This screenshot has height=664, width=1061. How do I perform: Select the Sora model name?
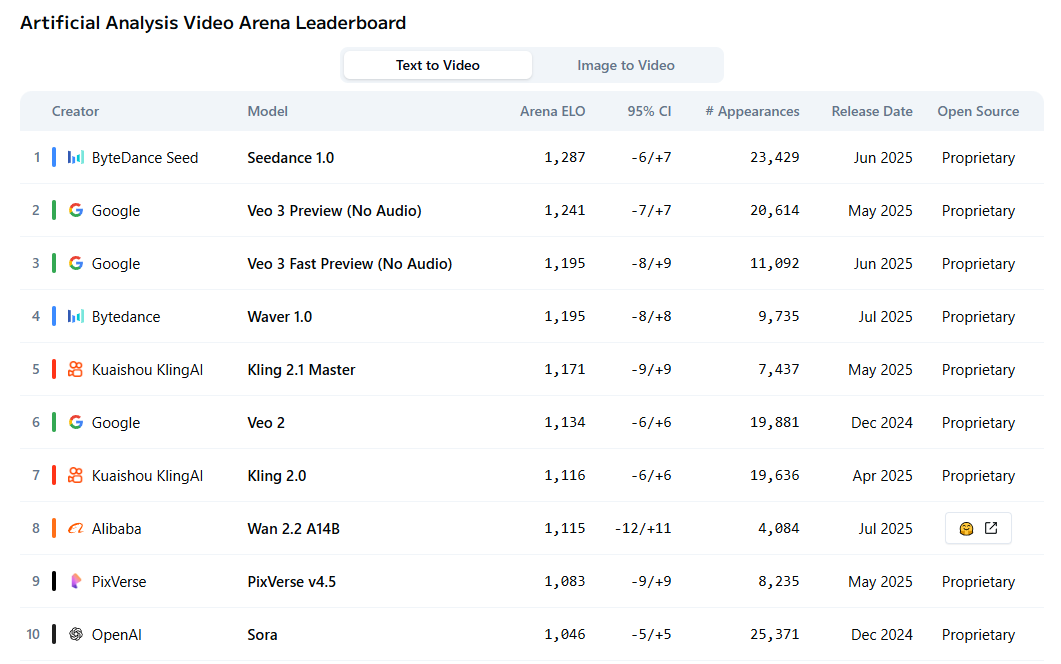[263, 635]
